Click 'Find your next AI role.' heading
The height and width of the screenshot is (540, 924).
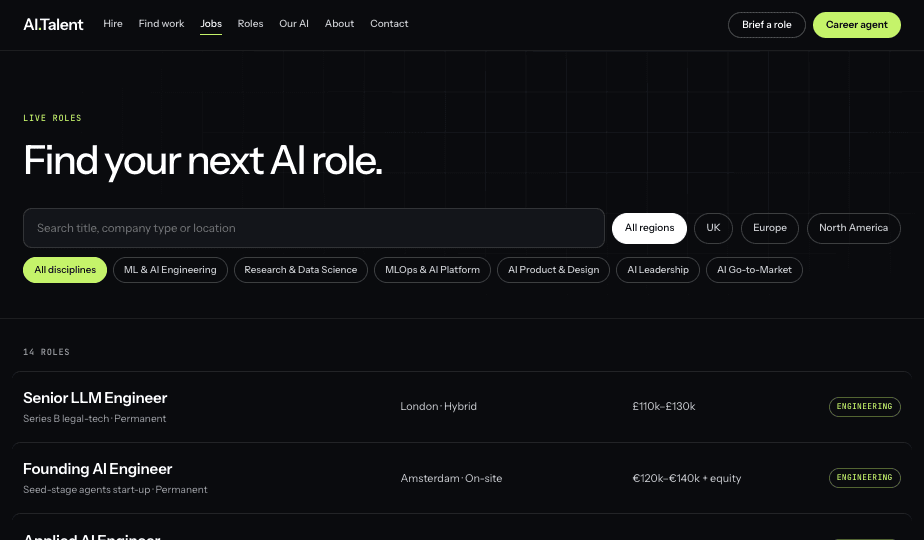tap(203, 161)
